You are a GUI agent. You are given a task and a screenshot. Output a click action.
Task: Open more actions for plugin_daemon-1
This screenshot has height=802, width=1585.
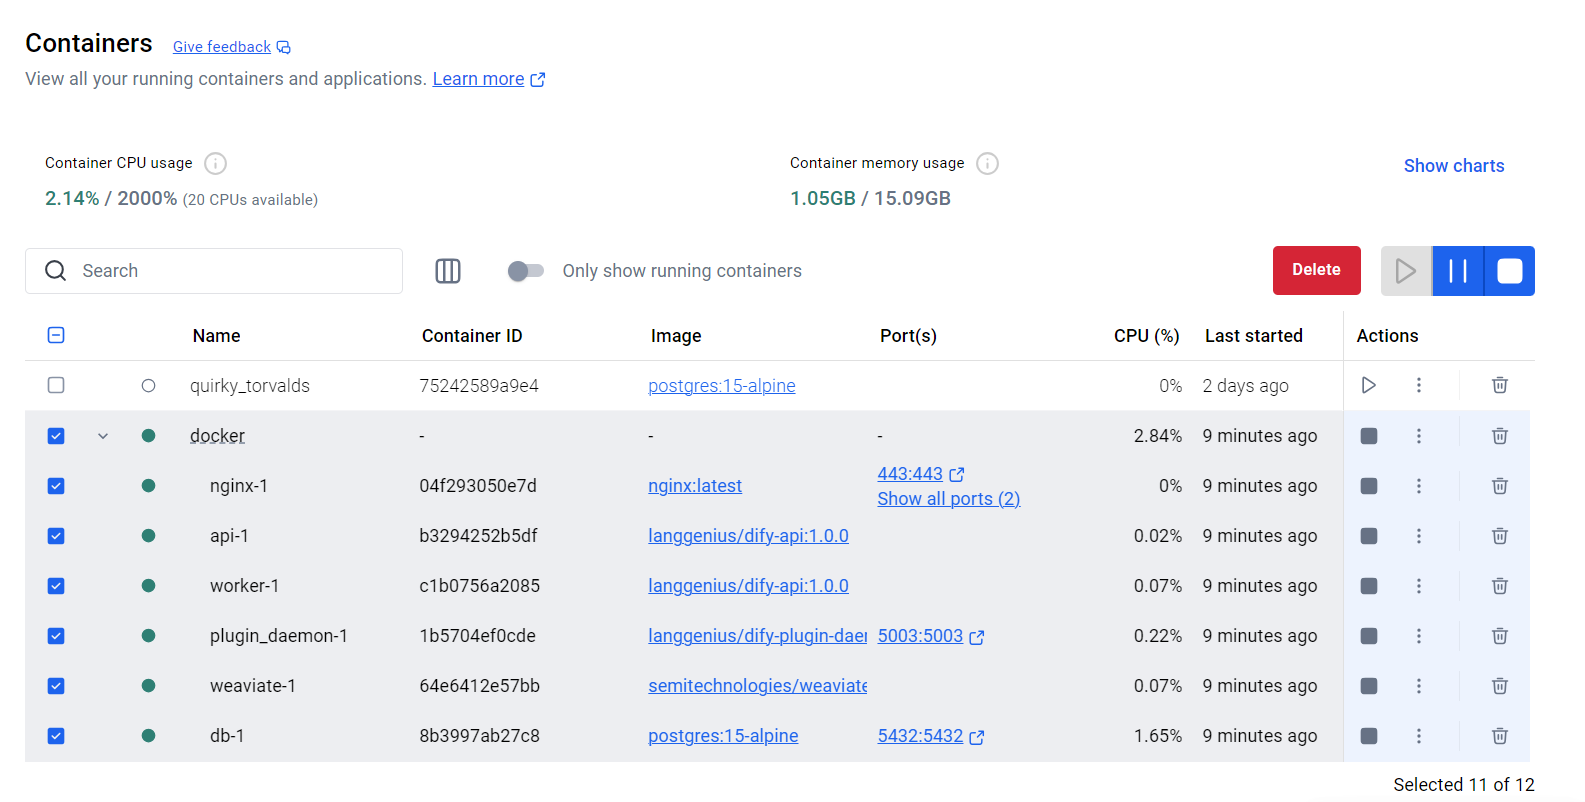pyautogui.click(x=1418, y=636)
